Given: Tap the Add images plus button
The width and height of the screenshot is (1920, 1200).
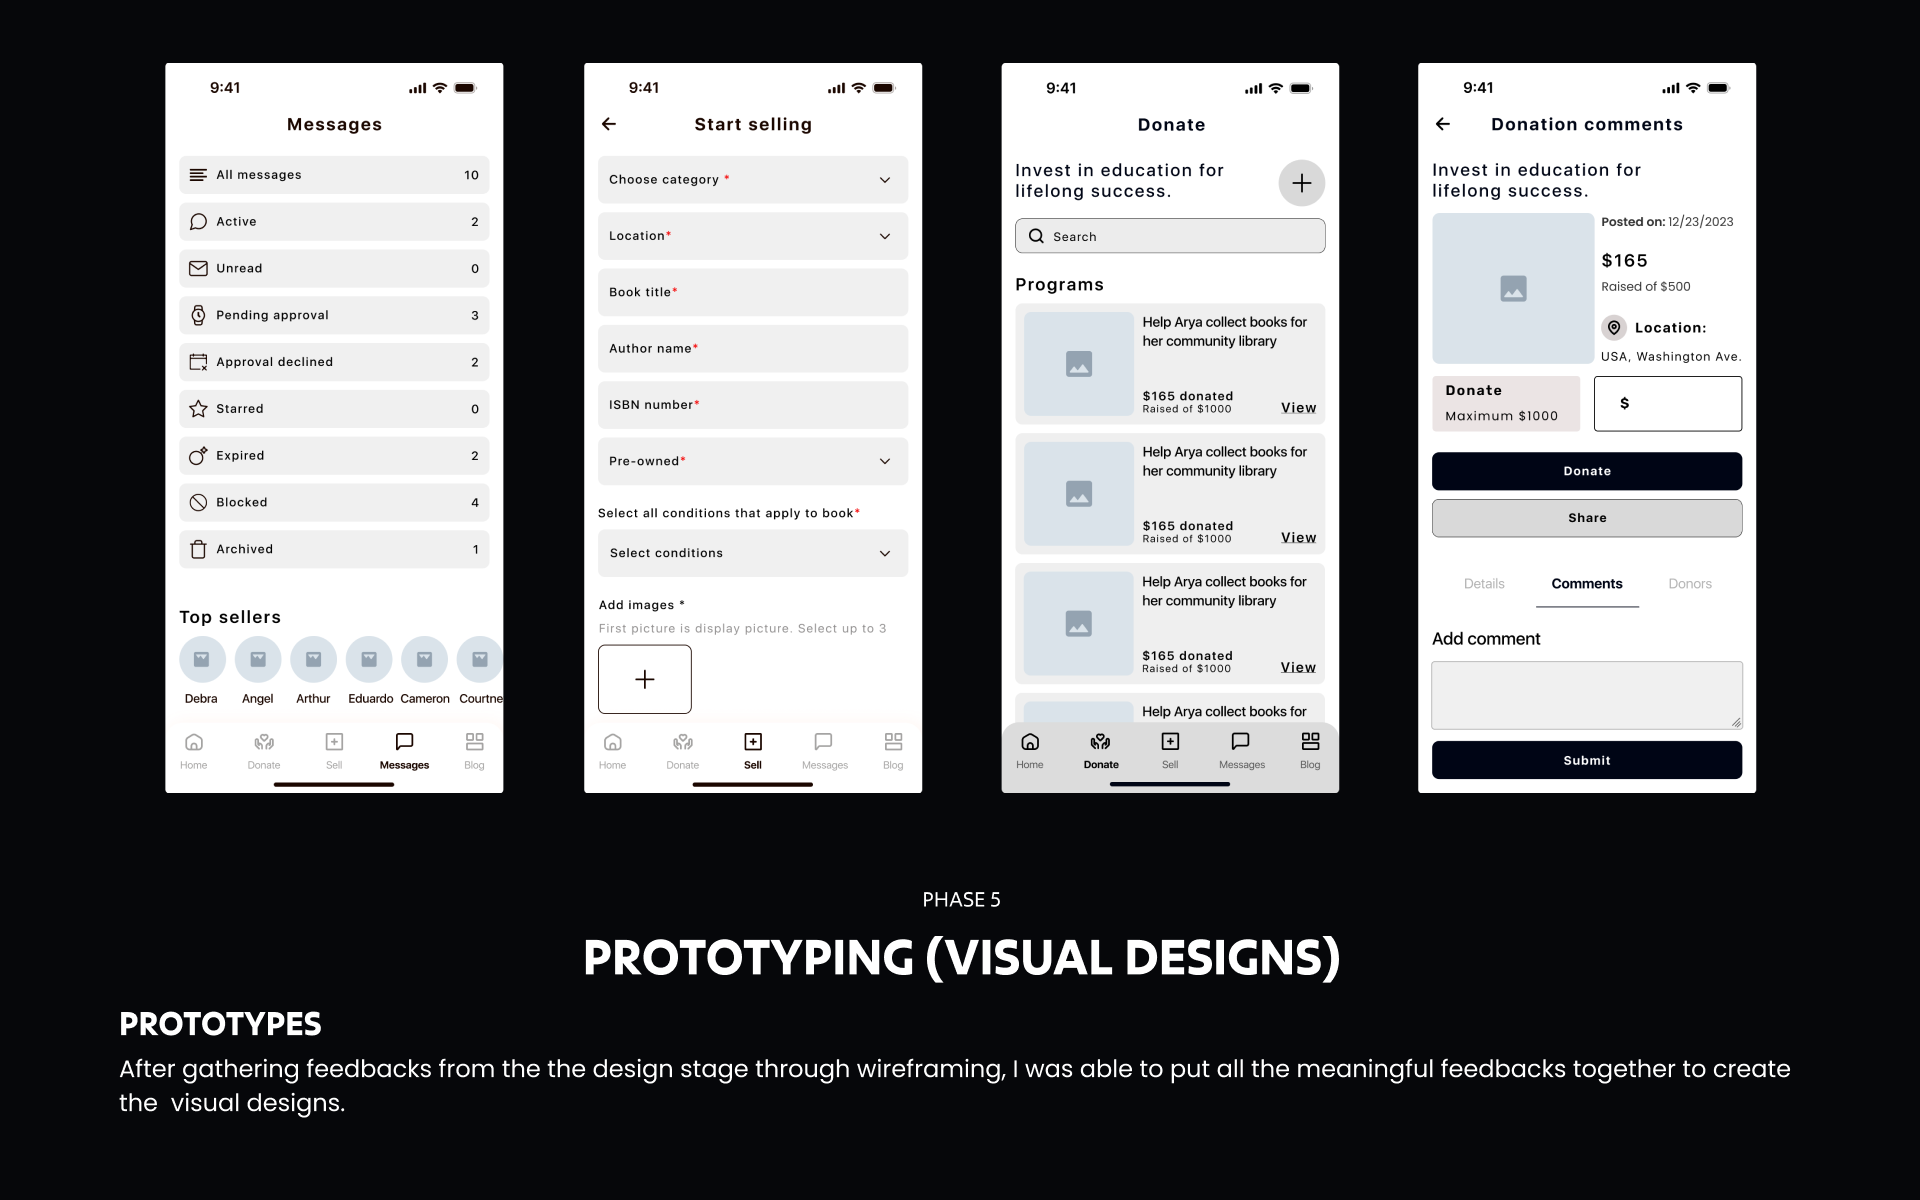Looking at the screenshot, I should (x=644, y=679).
